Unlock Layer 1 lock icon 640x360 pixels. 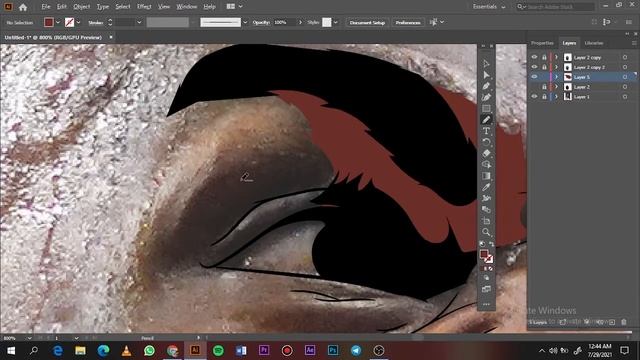[x=544, y=96]
